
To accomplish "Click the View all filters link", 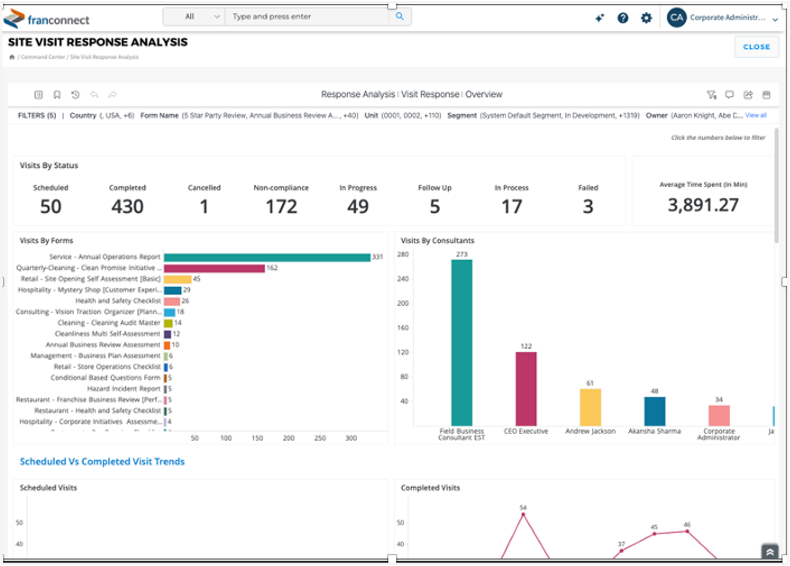I will pos(756,115).
